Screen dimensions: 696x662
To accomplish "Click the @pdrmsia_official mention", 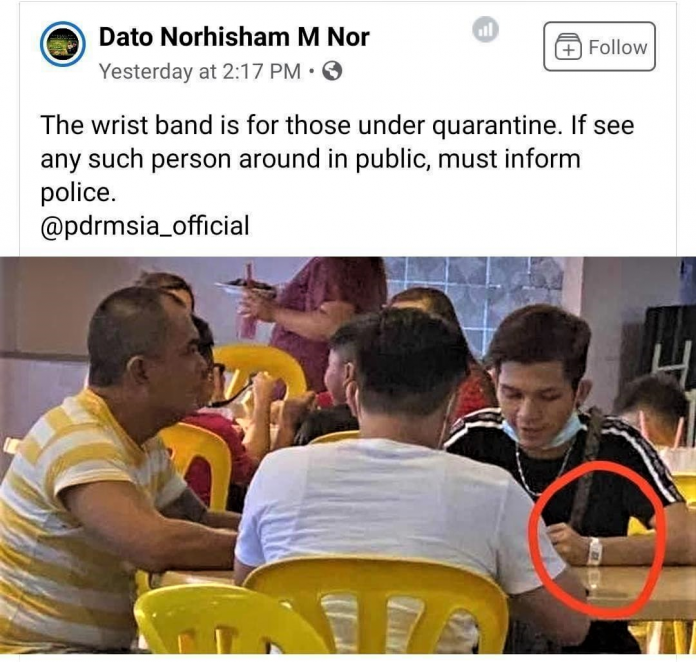I will (145, 226).
